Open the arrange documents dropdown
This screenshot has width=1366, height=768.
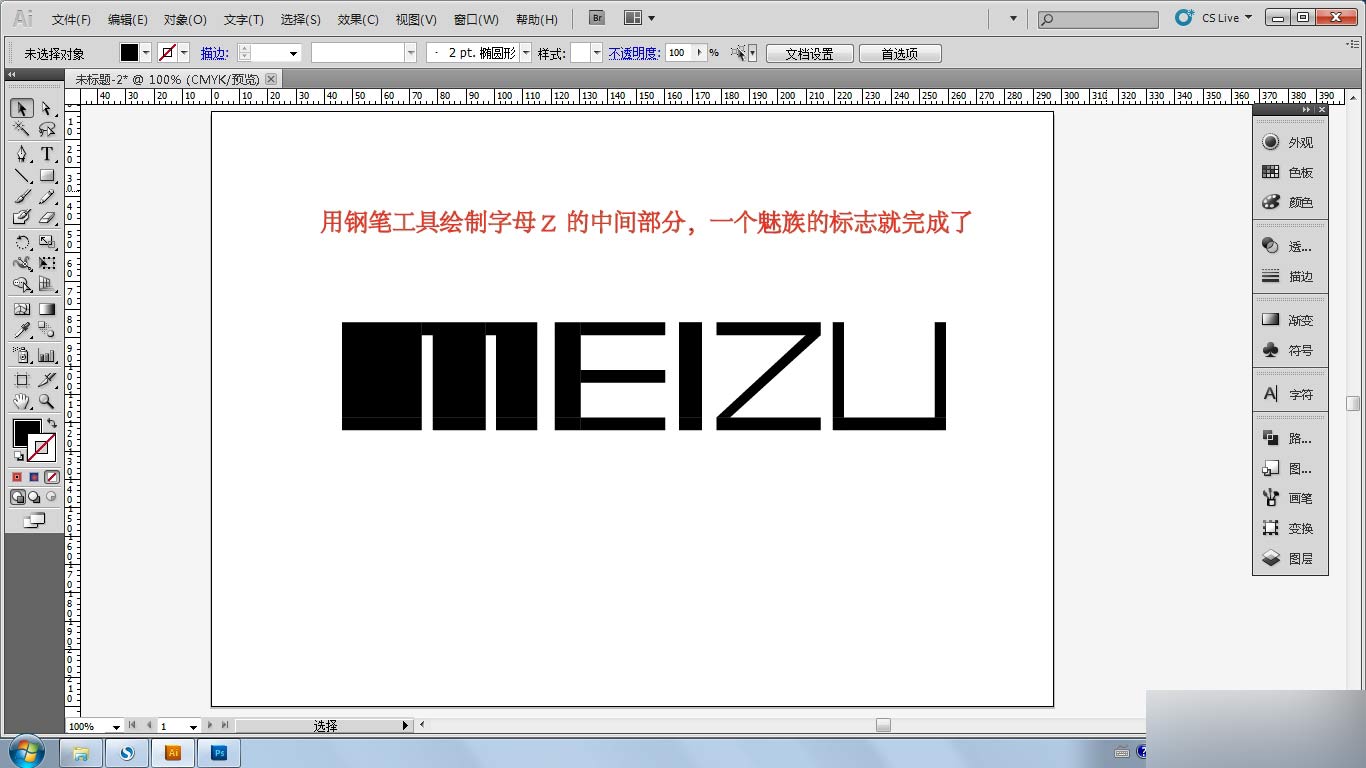639,18
